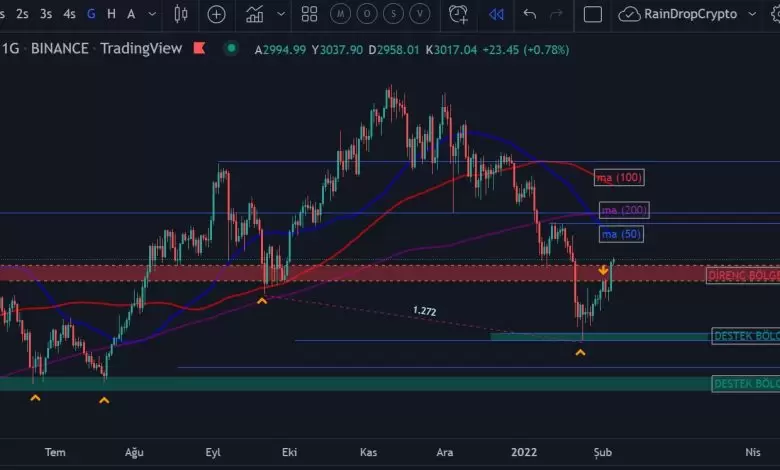
Task: Switch to the H interval
Action: pyautogui.click(x=111, y=14)
